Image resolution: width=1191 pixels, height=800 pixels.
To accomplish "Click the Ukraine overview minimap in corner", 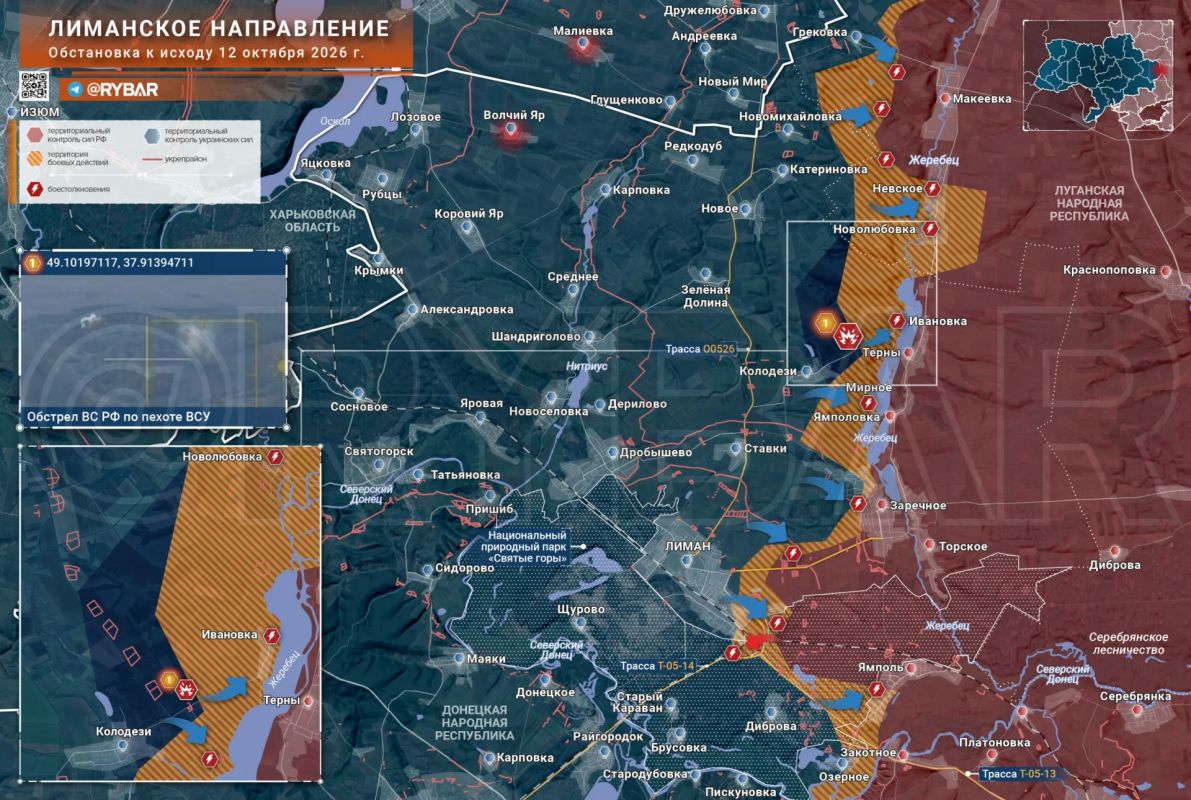I will [1098, 76].
